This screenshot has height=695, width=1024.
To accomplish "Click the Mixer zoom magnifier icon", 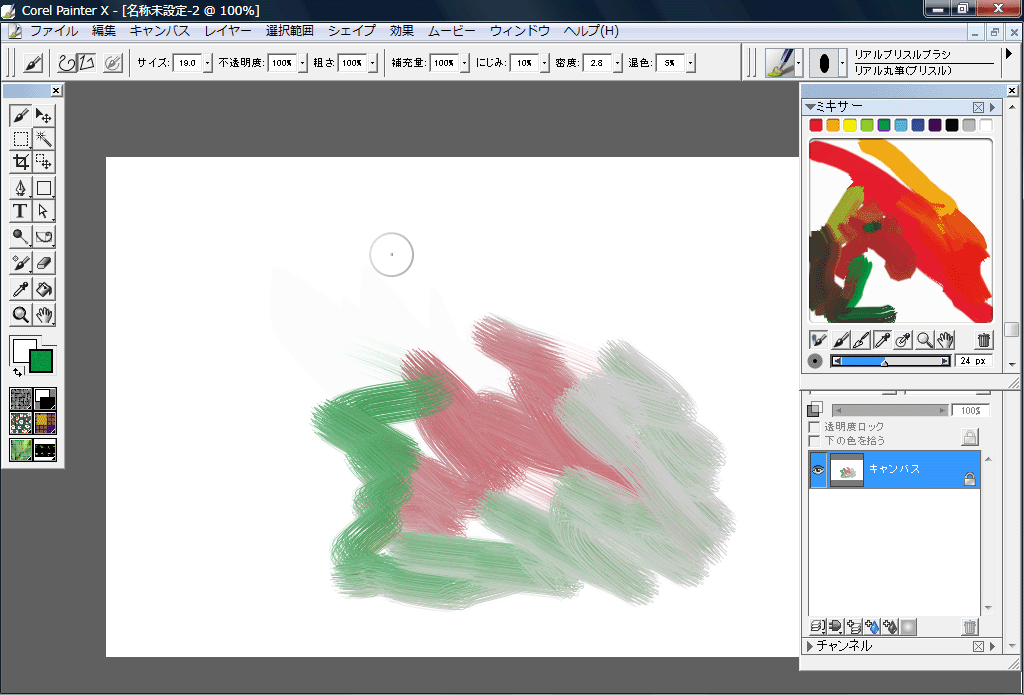I will (x=924, y=340).
